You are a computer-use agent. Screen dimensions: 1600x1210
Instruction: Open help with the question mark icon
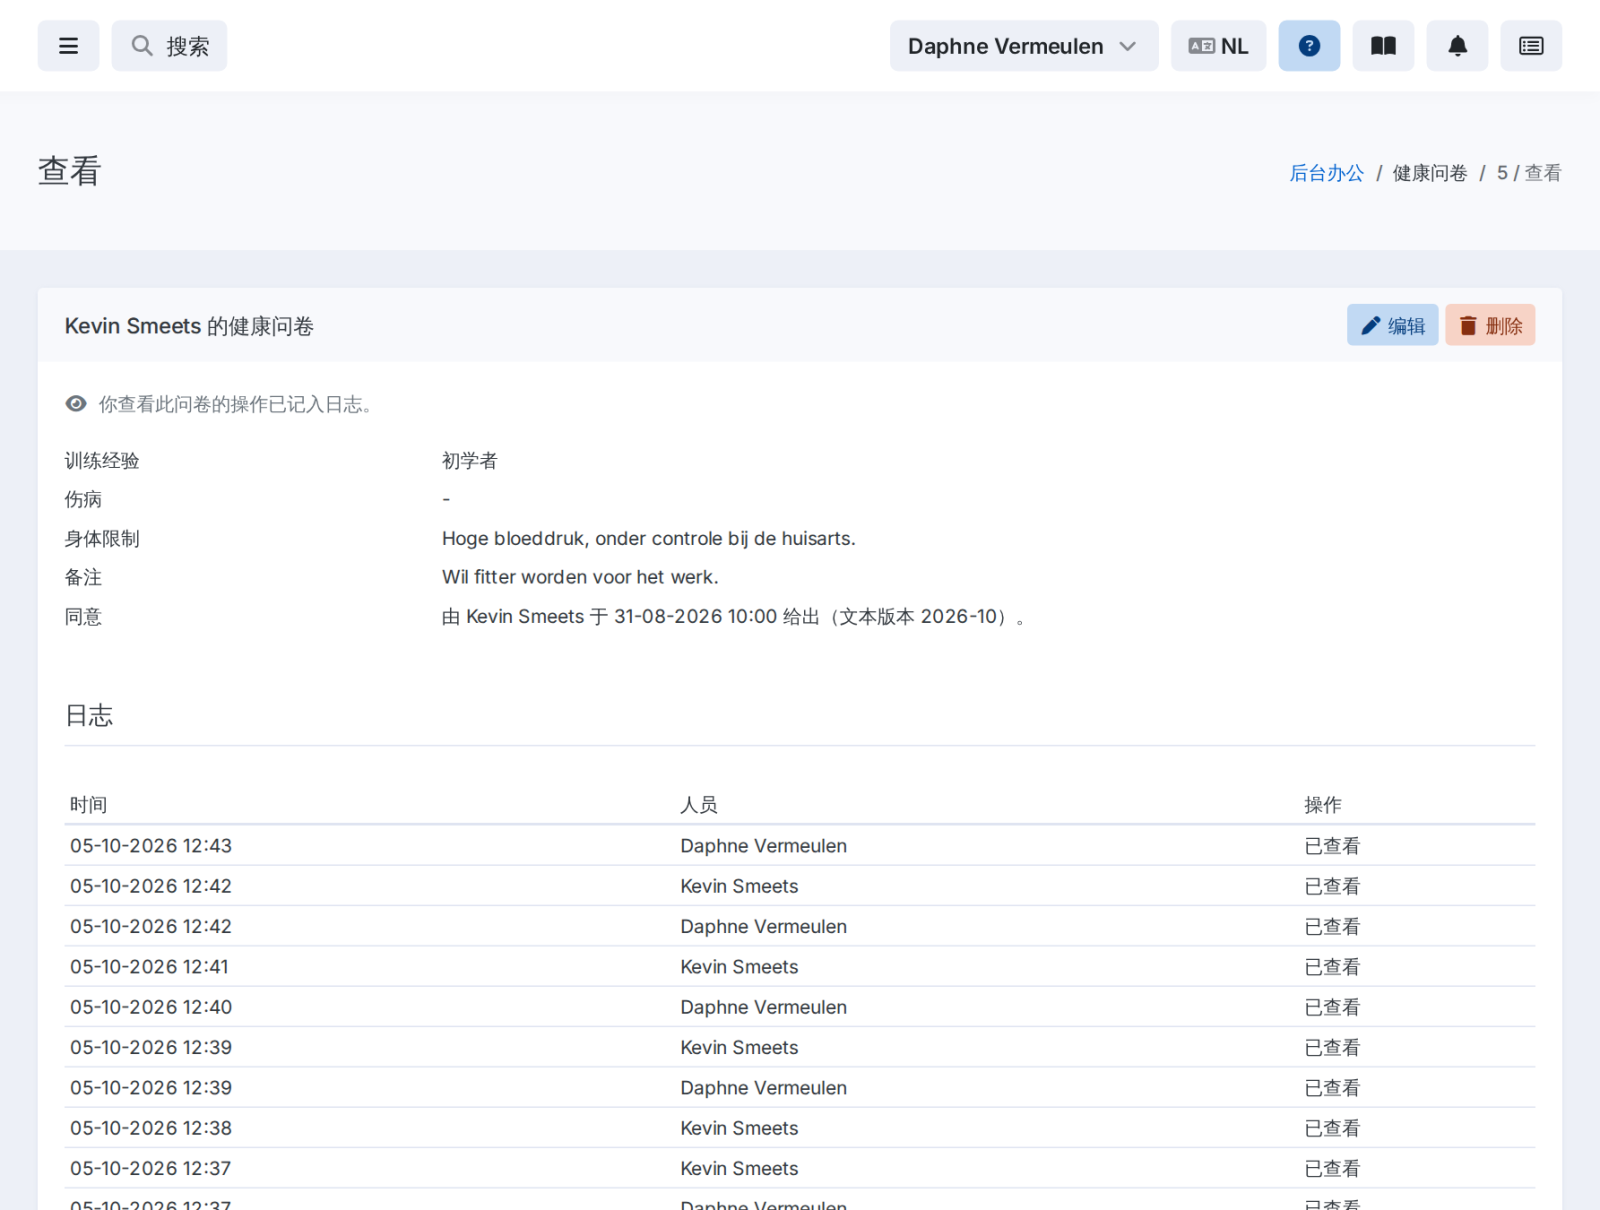[1309, 46]
